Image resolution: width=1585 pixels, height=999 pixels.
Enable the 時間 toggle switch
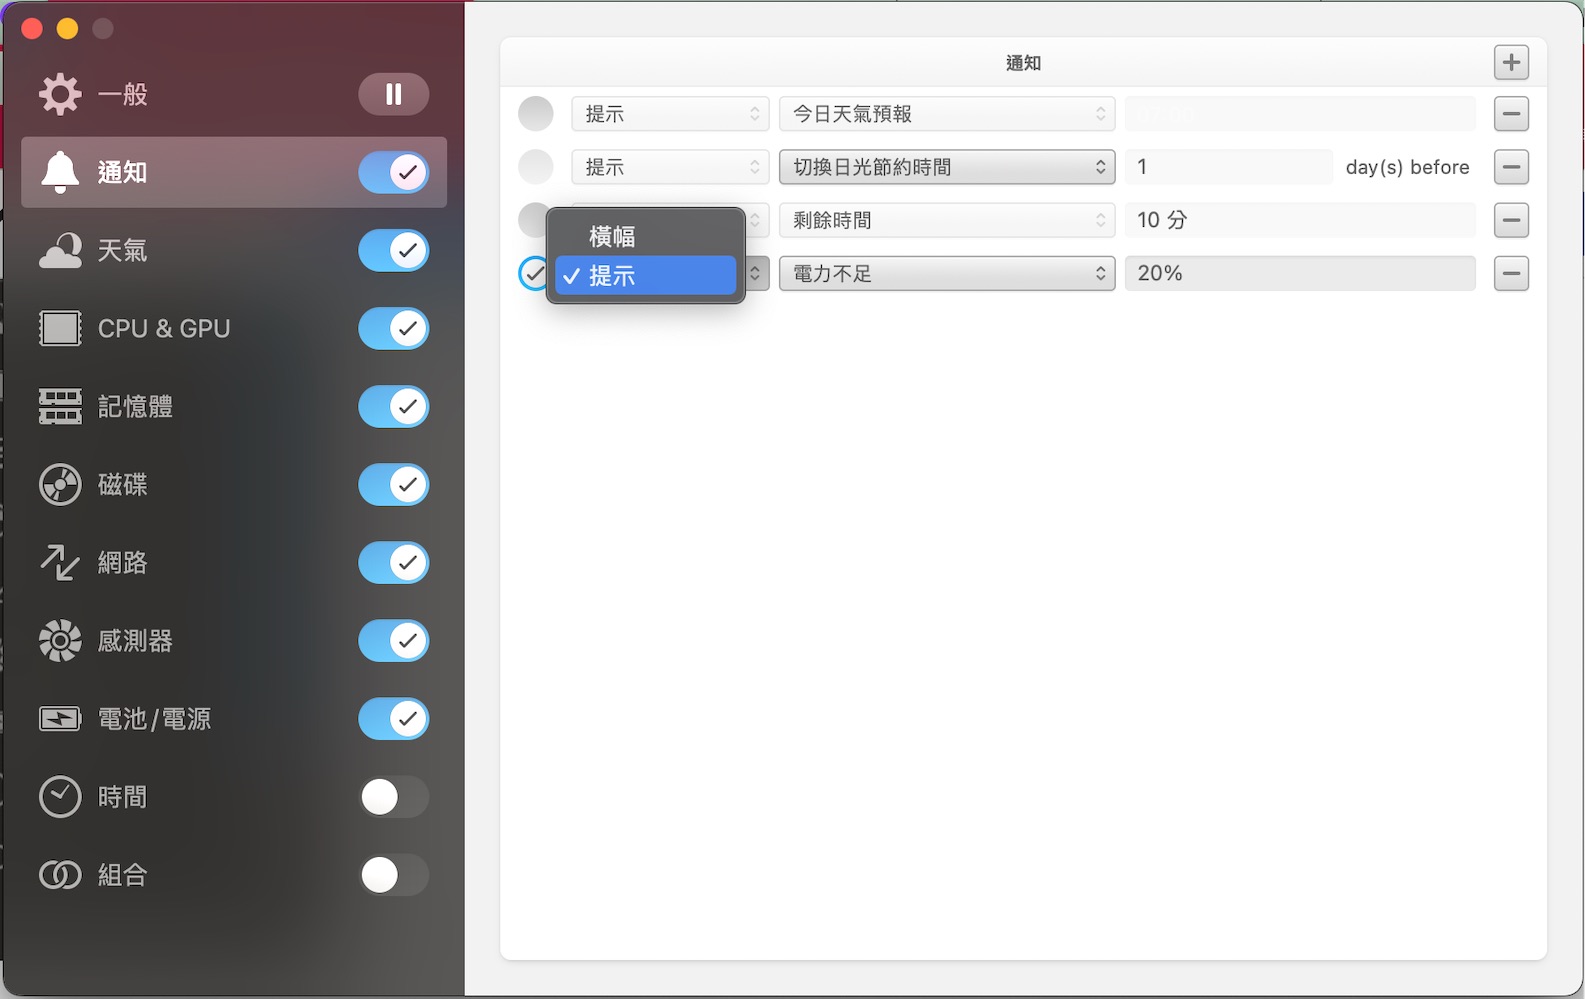(x=394, y=797)
